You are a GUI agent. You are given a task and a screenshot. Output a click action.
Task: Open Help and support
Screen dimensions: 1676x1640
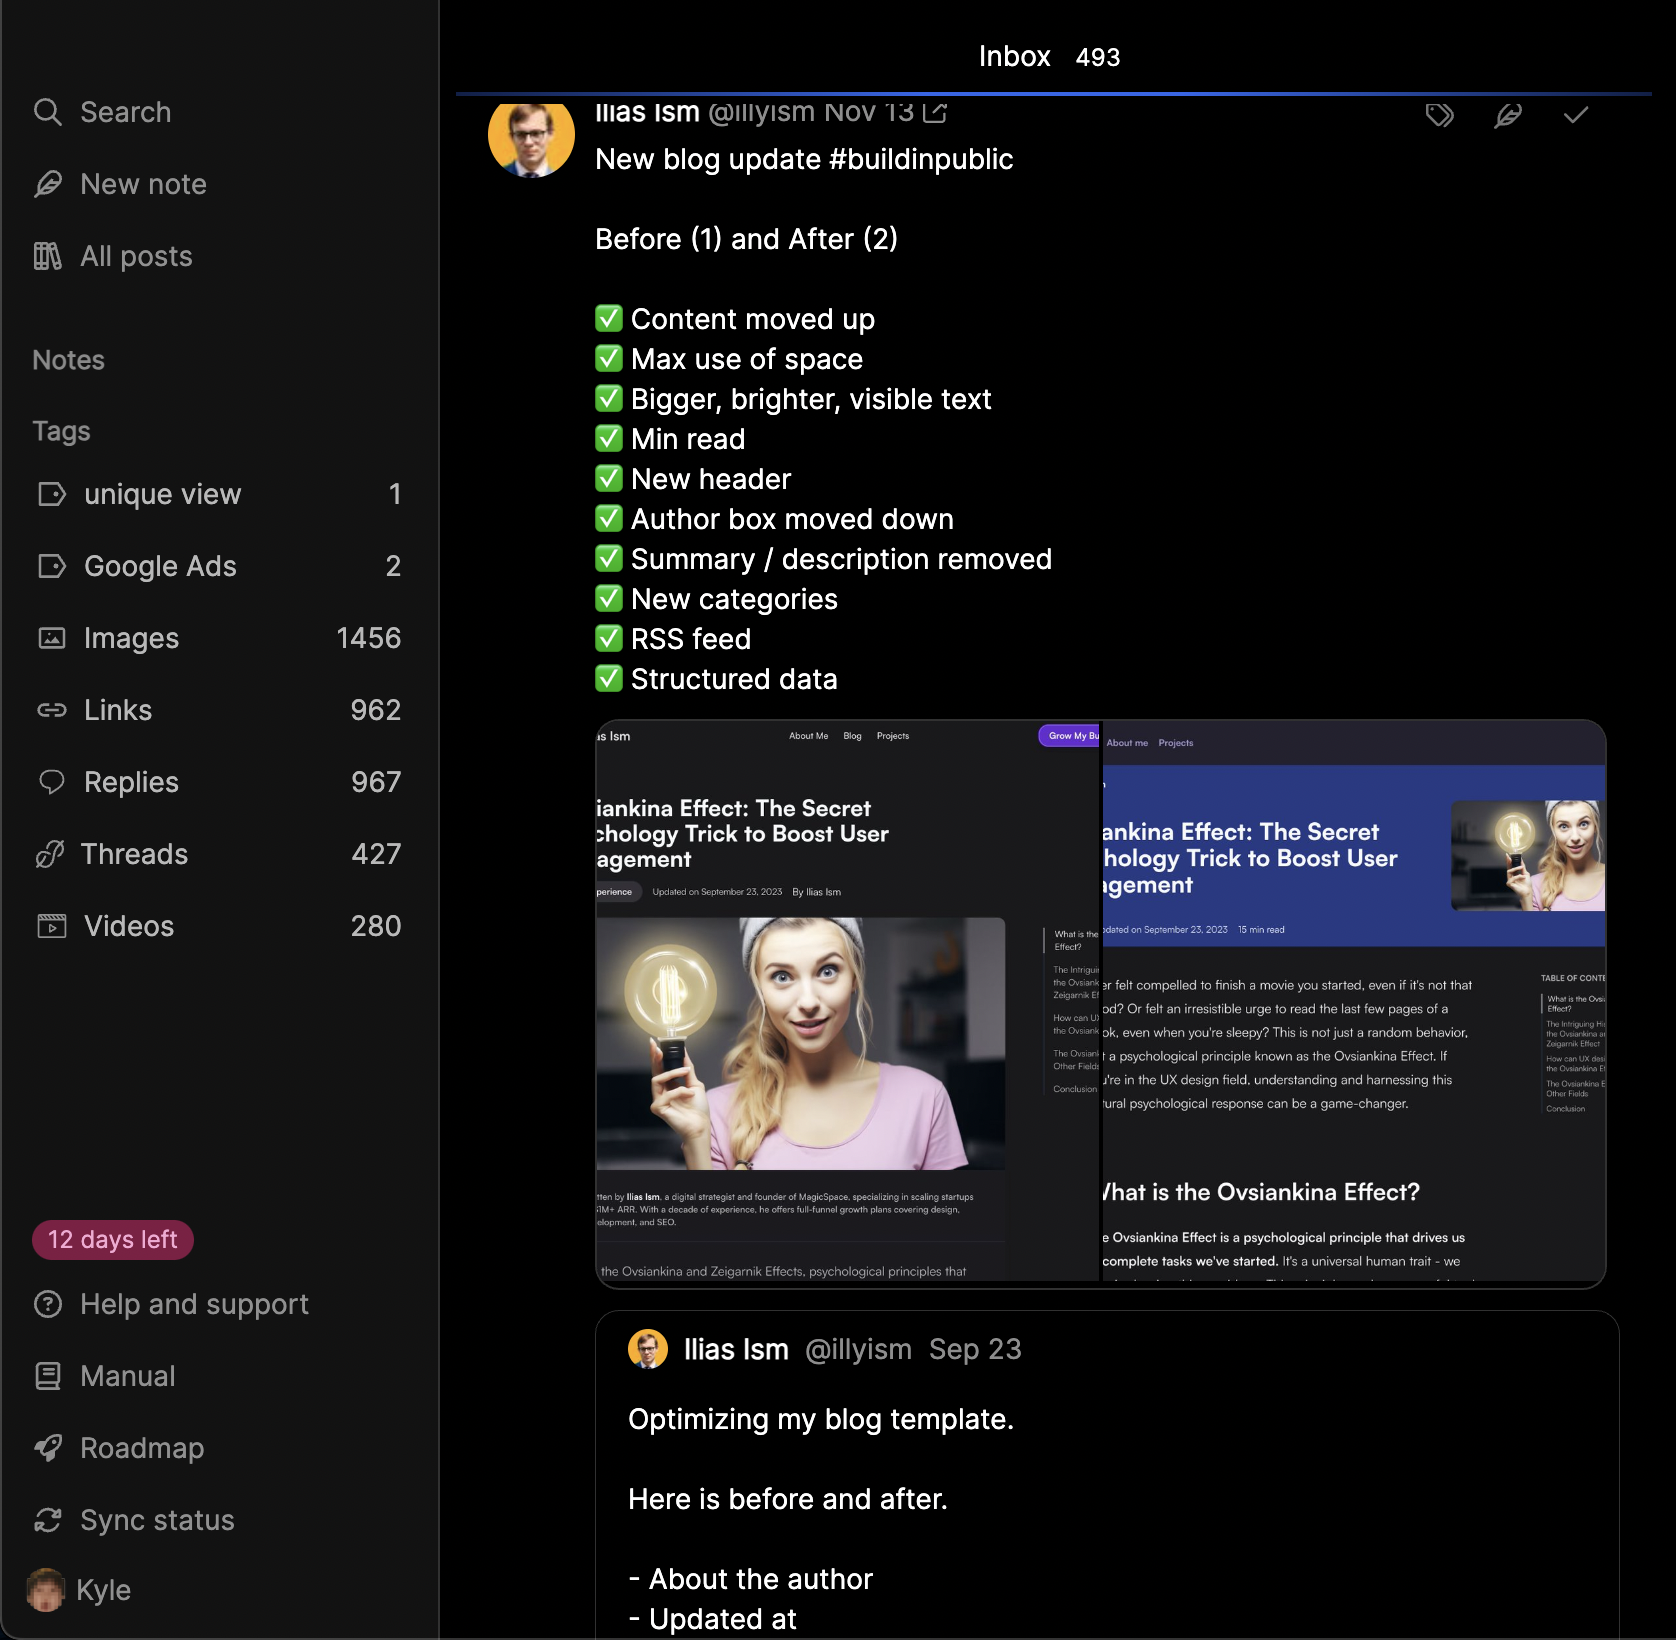pos(194,1304)
